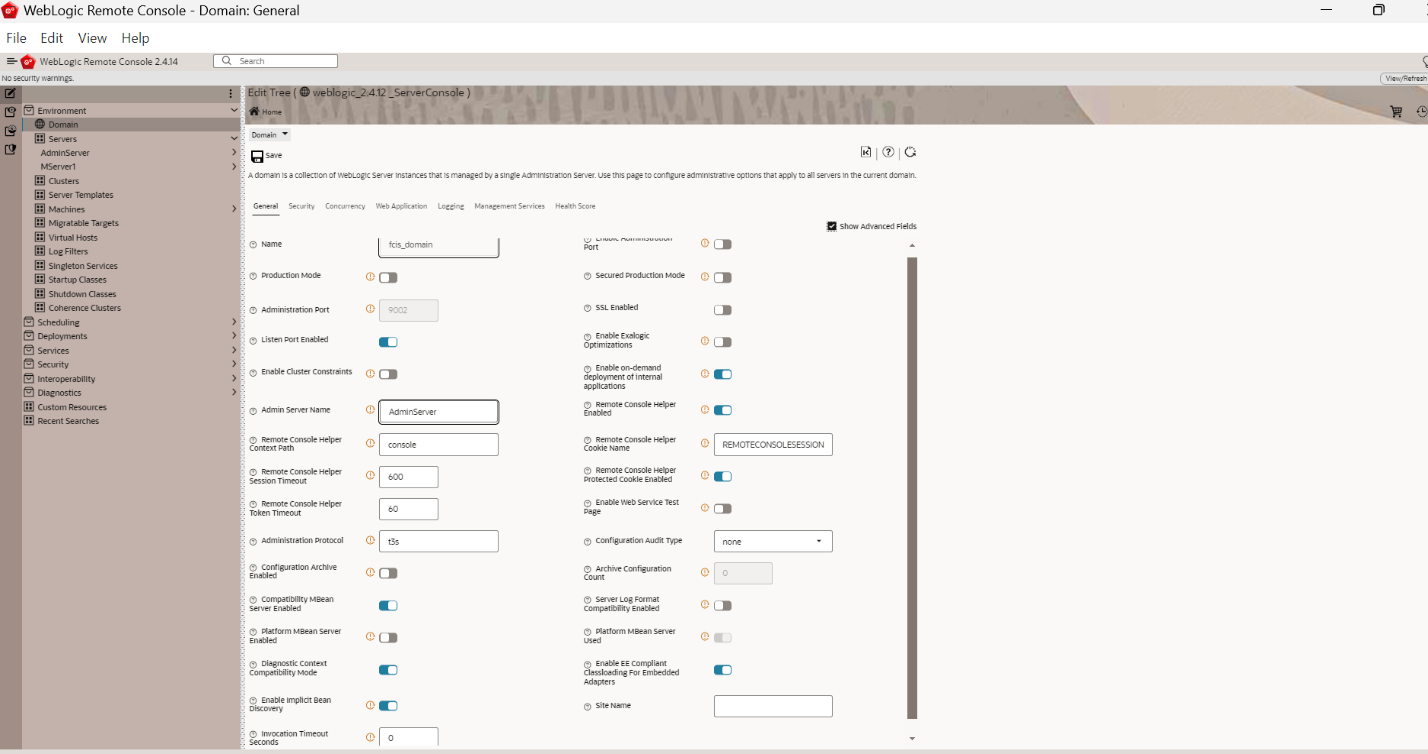Open Configuration Audit Type dropdown

(773, 541)
